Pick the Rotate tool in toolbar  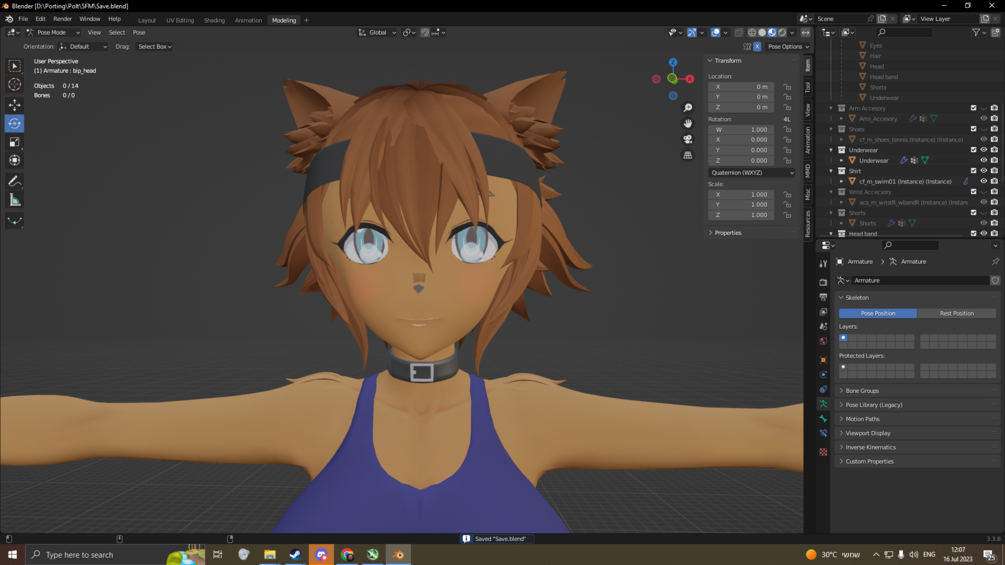pos(14,123)
